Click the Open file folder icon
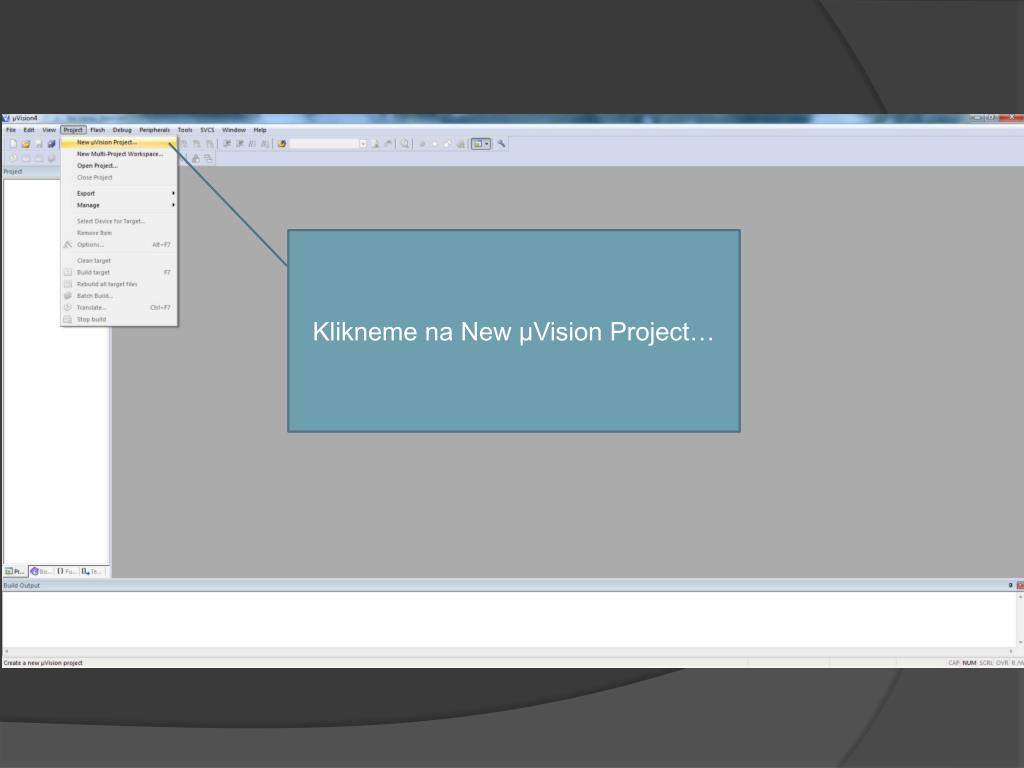The image size is (1024, 768). [25, 144]
